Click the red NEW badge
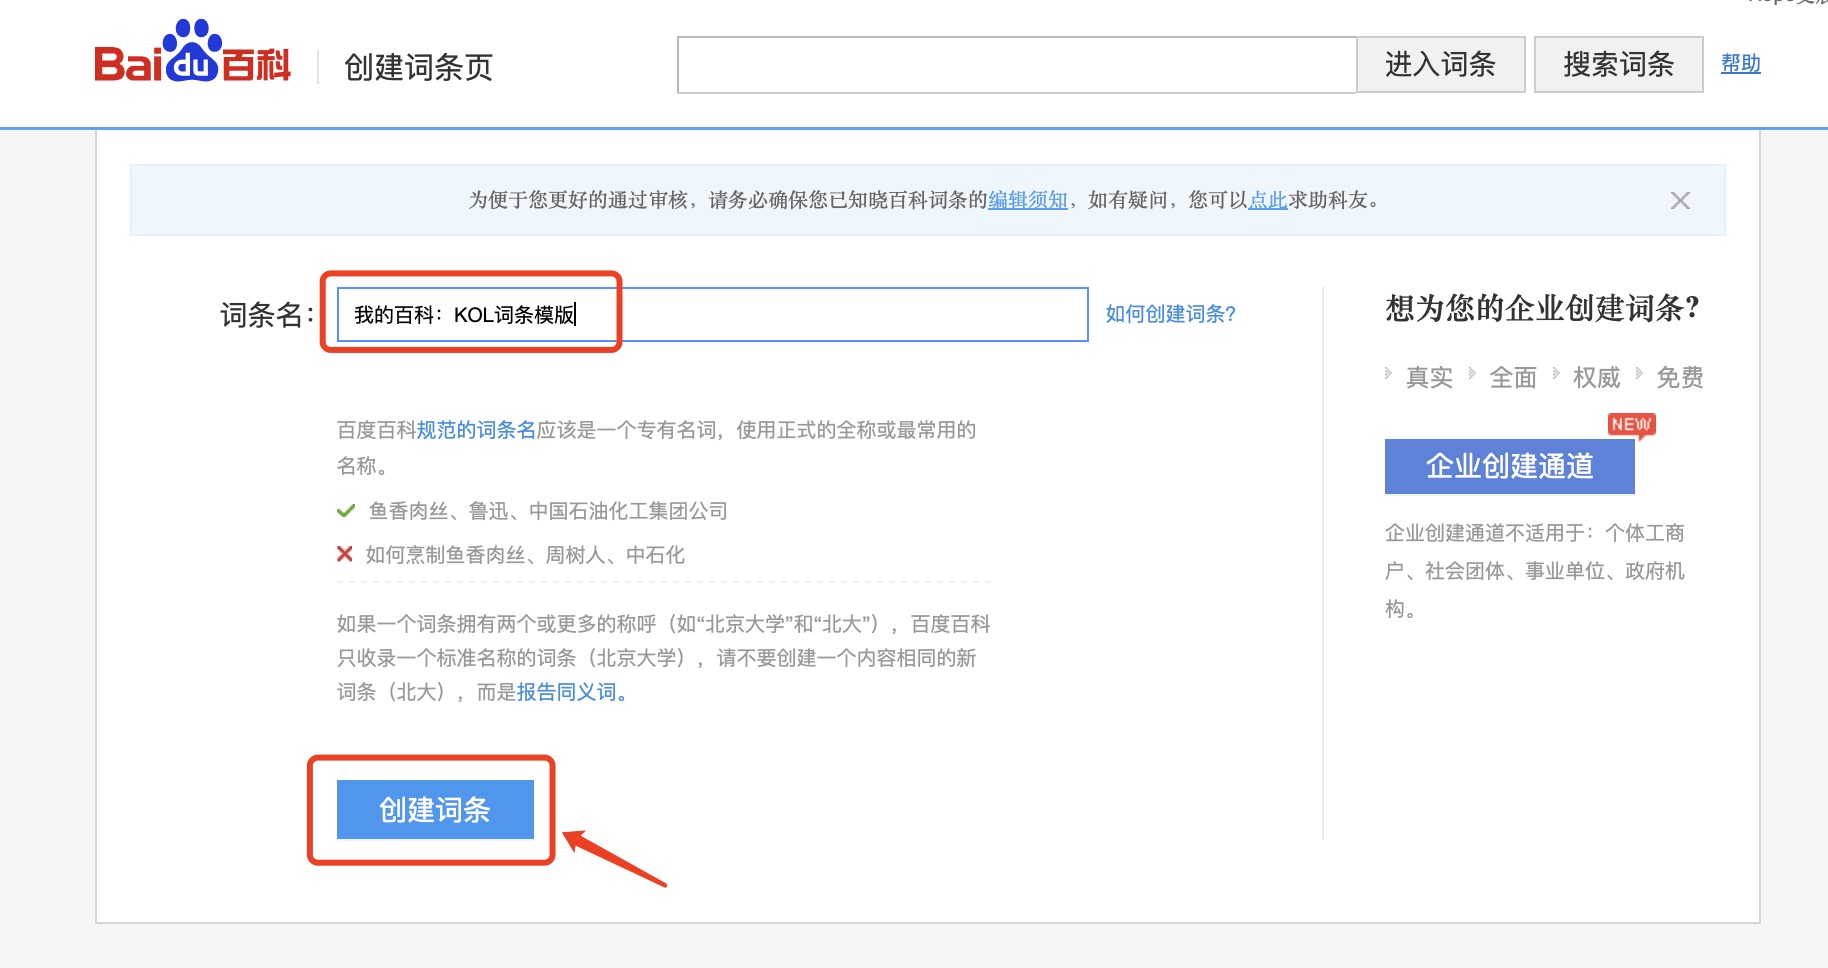This screenshot has height=968, width=1828. 1631,425
